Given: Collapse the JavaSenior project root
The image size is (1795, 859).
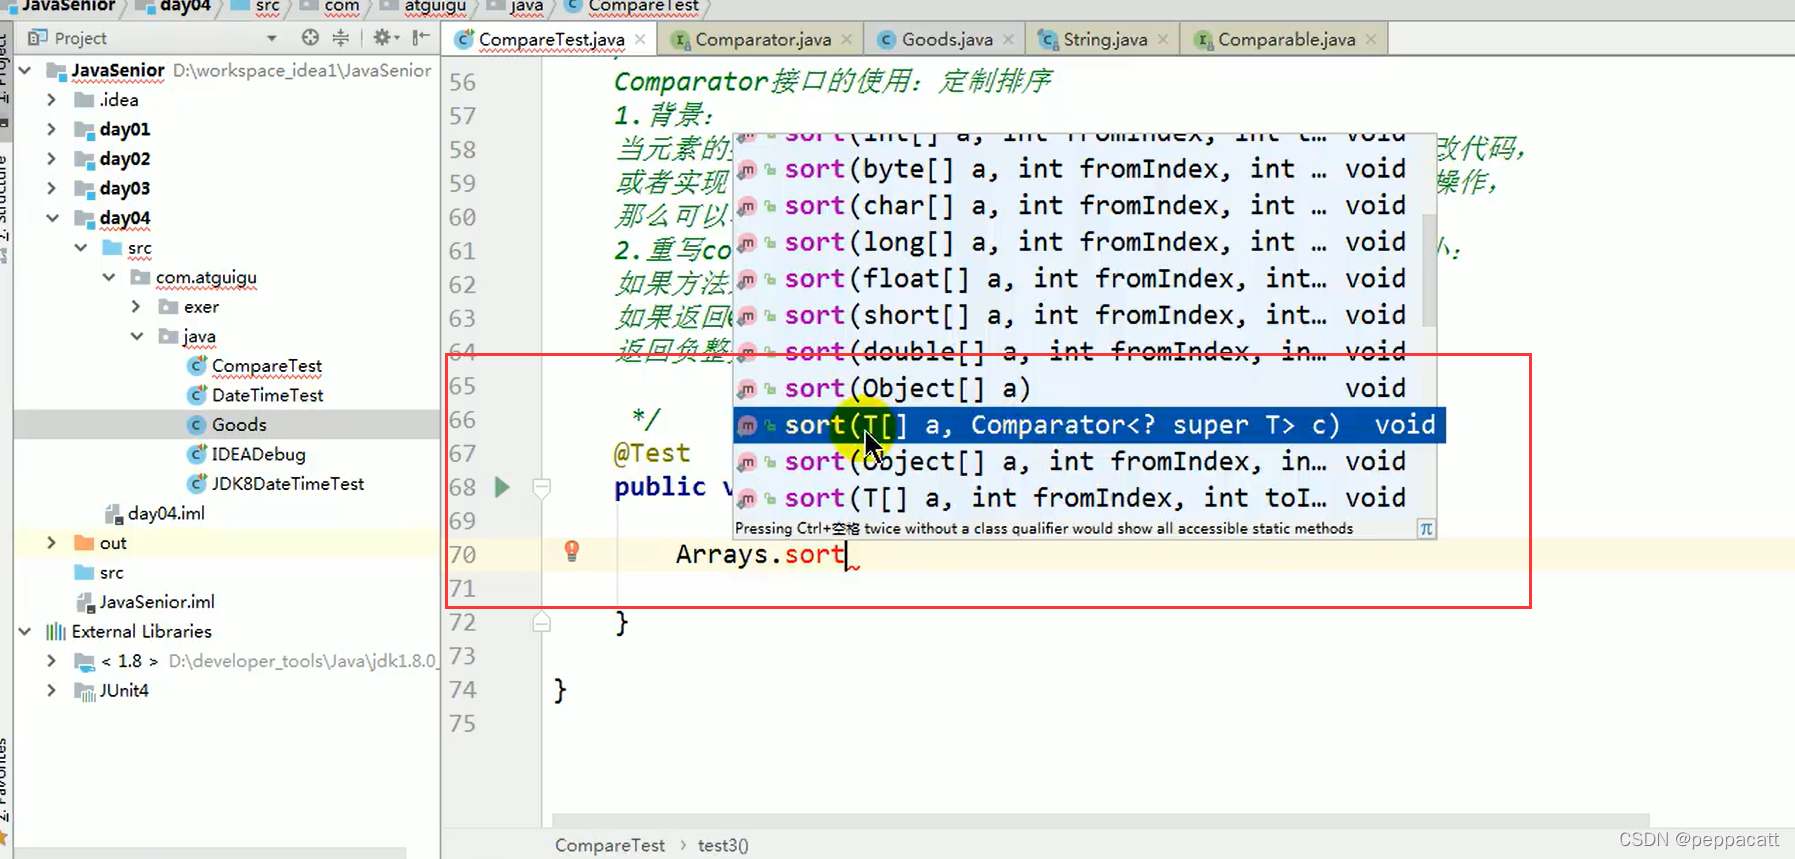Looking at the screenshot, I should (25, 70).
